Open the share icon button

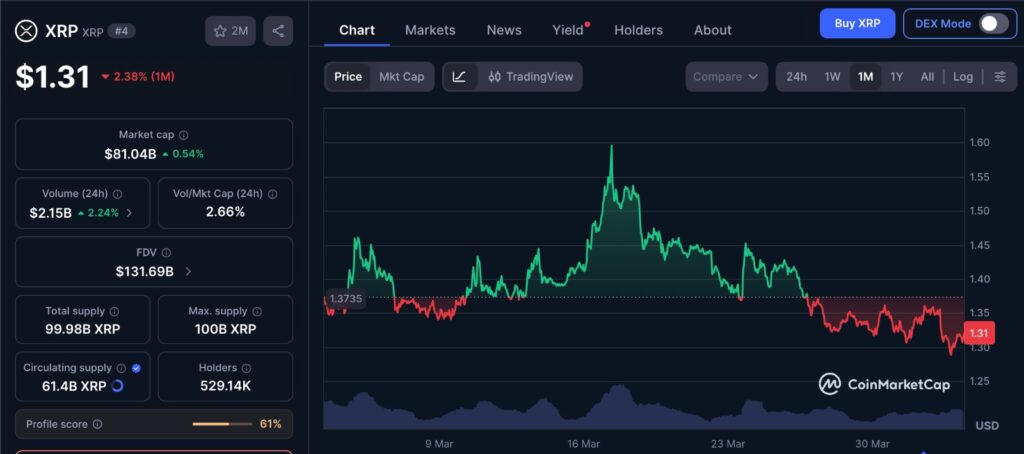point(278,31)
